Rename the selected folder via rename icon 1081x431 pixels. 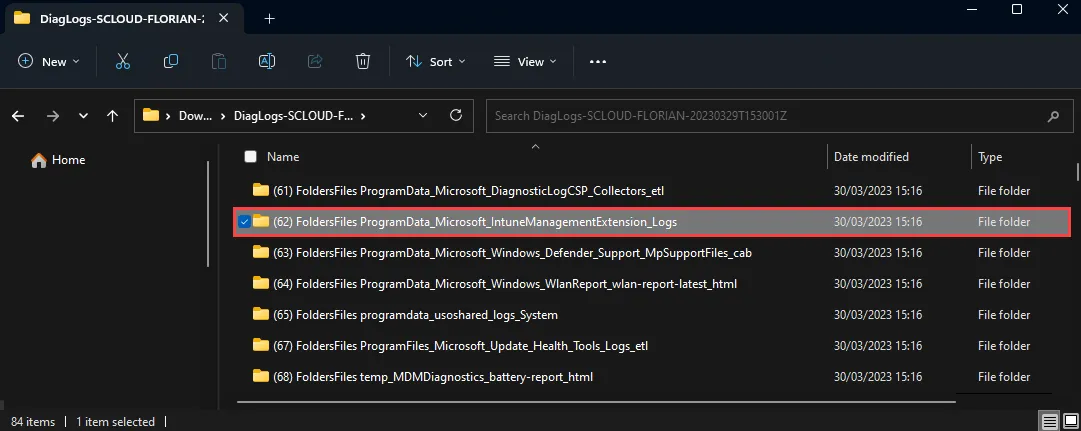(x=267, y=61)
